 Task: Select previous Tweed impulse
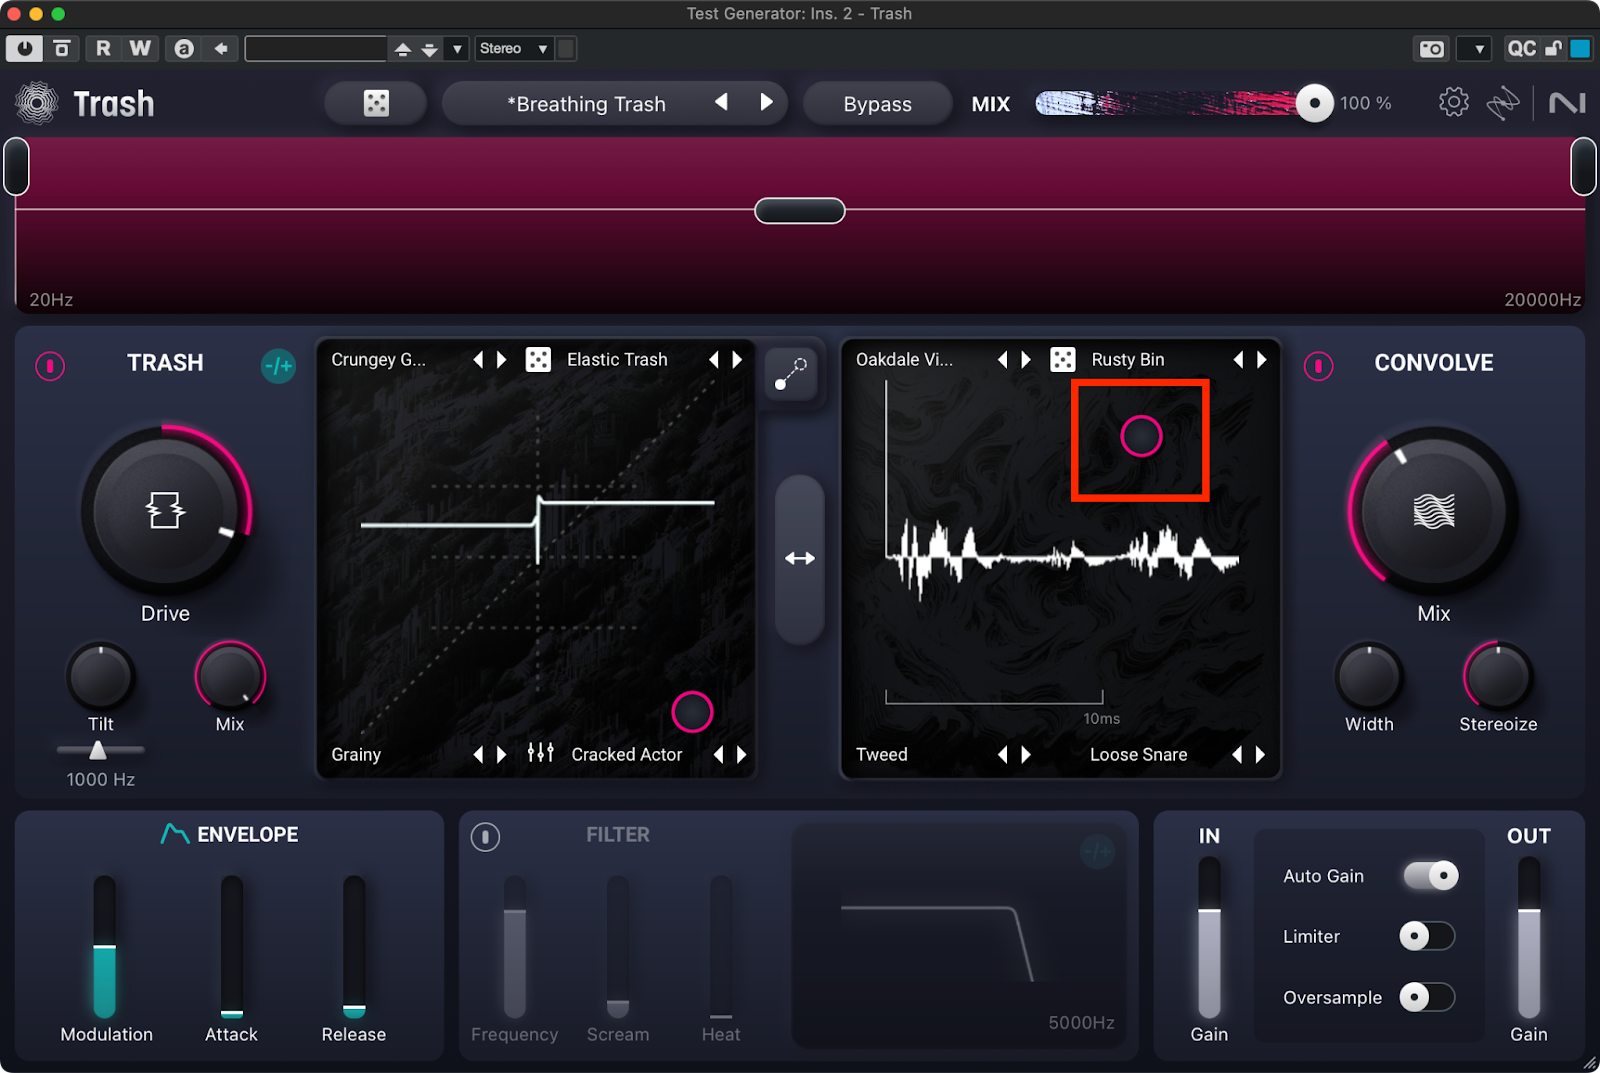pos(1002,754)
